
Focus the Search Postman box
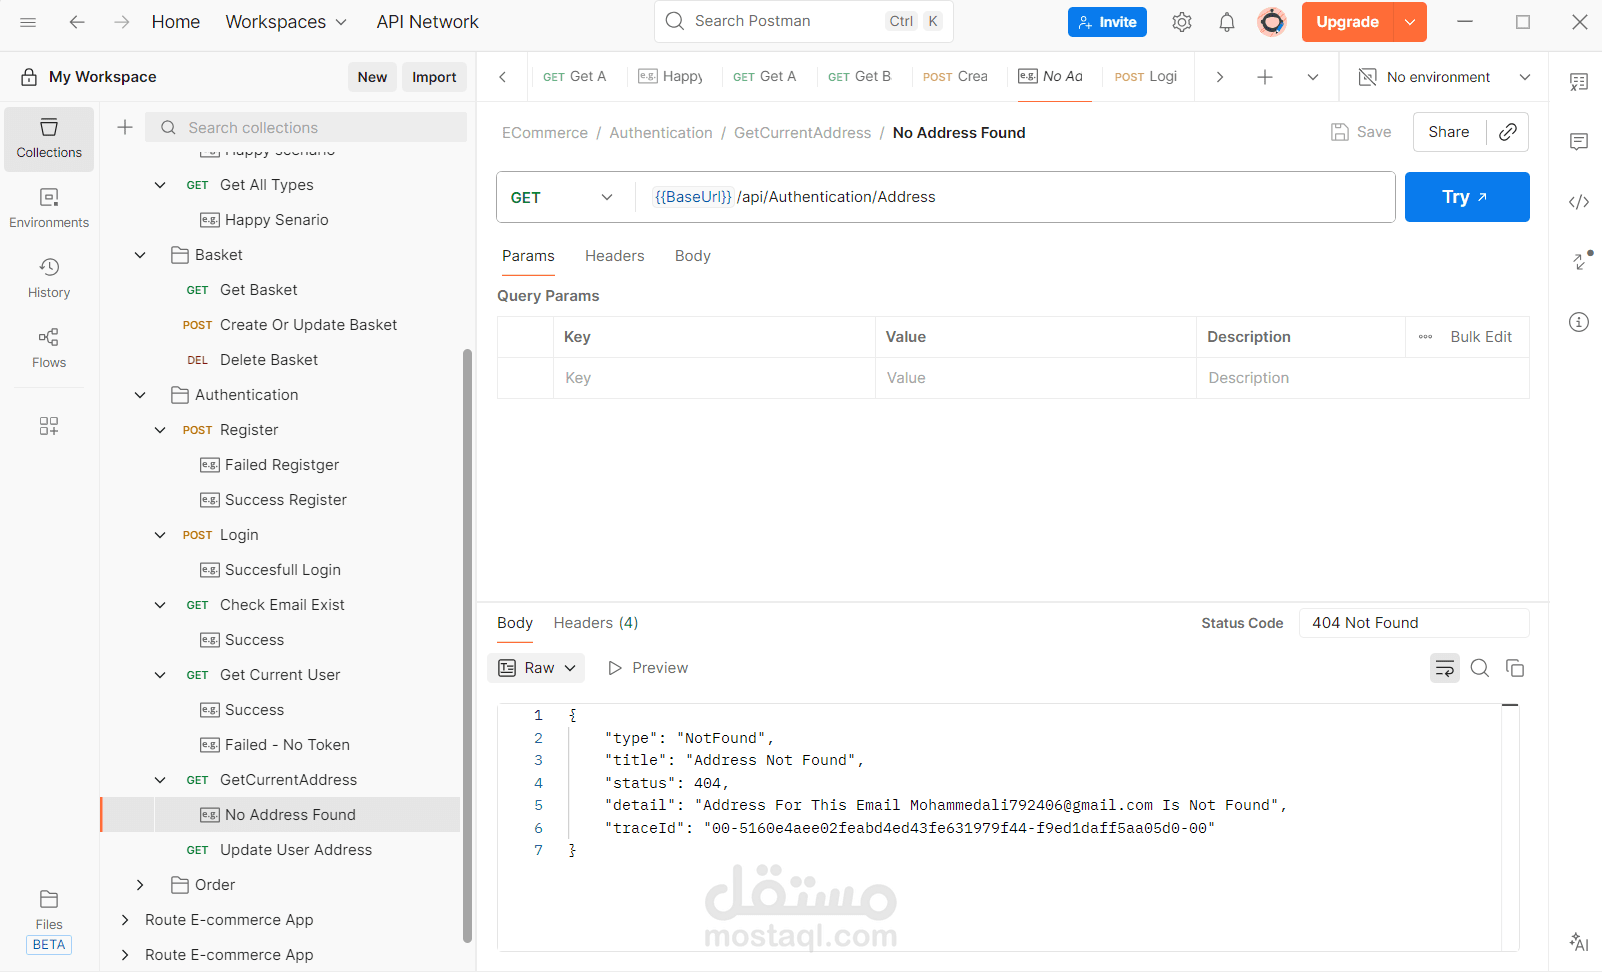tap(804, 21)
